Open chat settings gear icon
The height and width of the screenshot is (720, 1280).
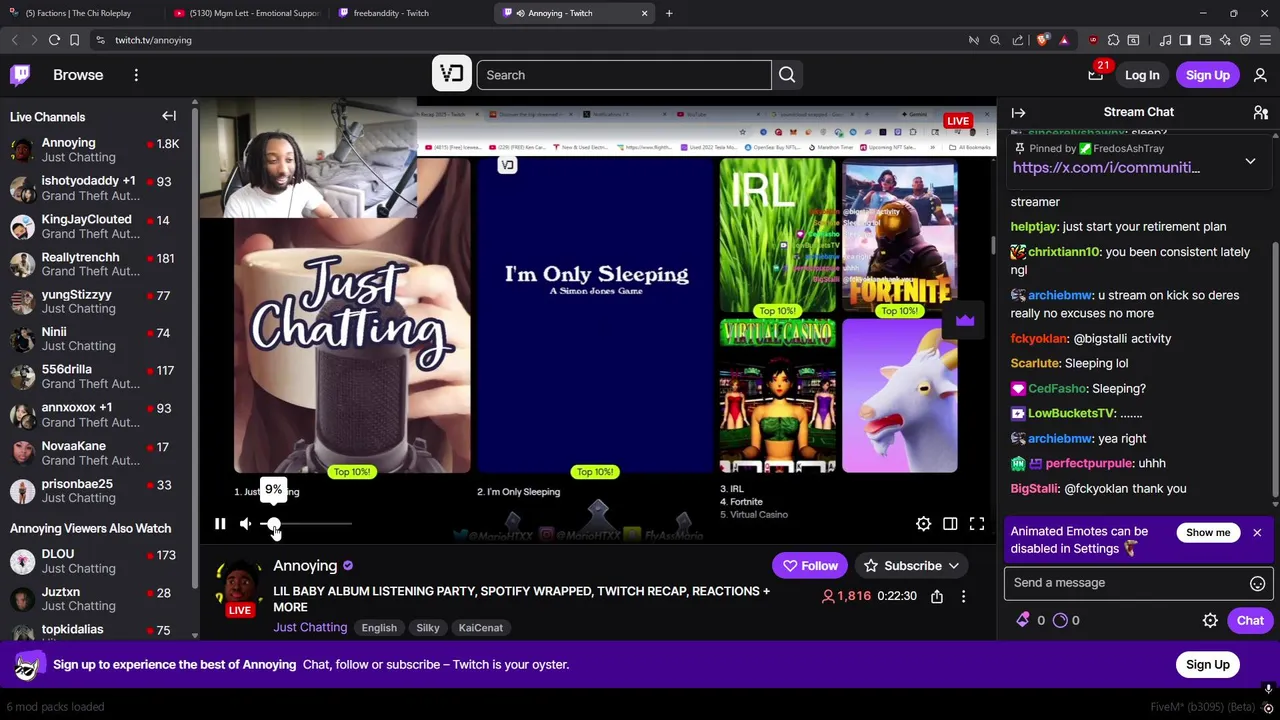(x=1210, y=621)
